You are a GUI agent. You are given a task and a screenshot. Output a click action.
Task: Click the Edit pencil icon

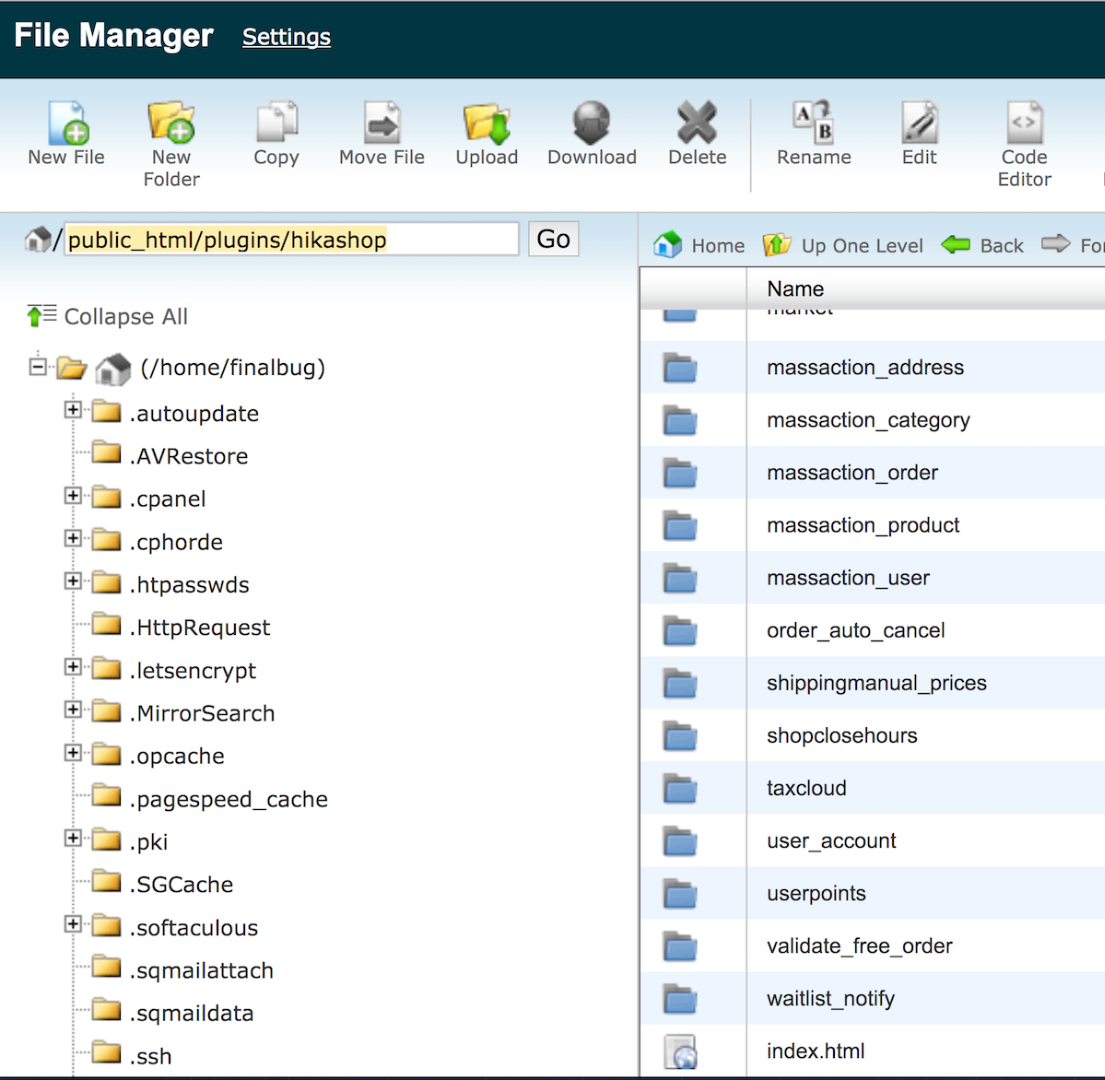click(919, 125)
